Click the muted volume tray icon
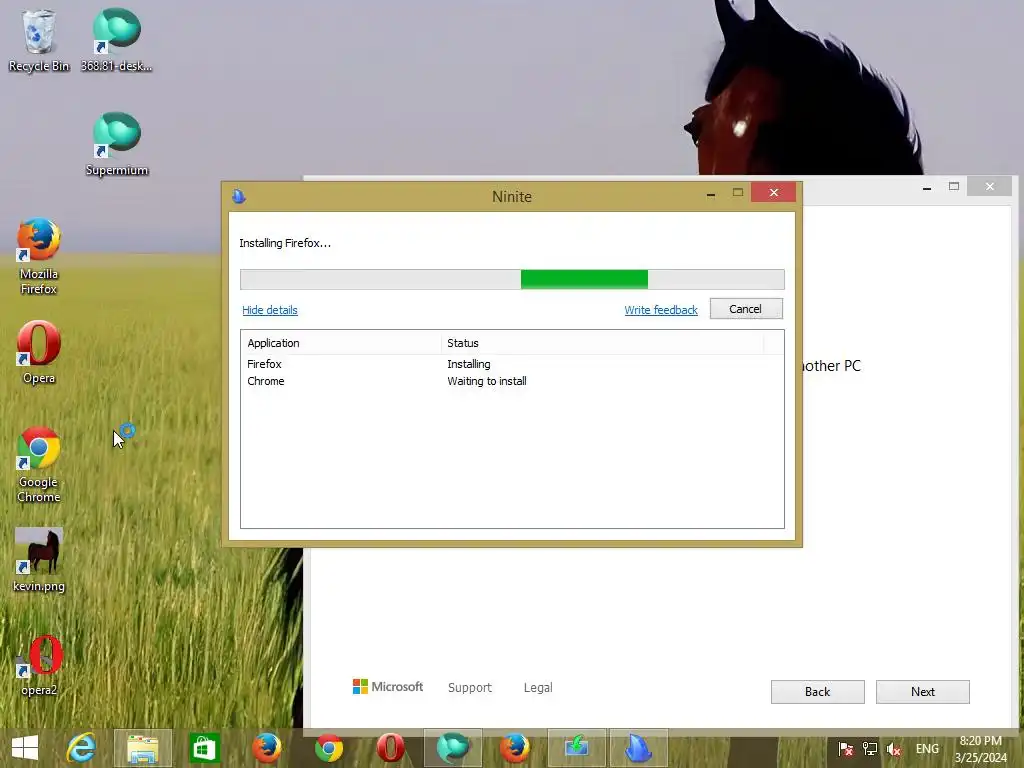 (x=893, y=749)
